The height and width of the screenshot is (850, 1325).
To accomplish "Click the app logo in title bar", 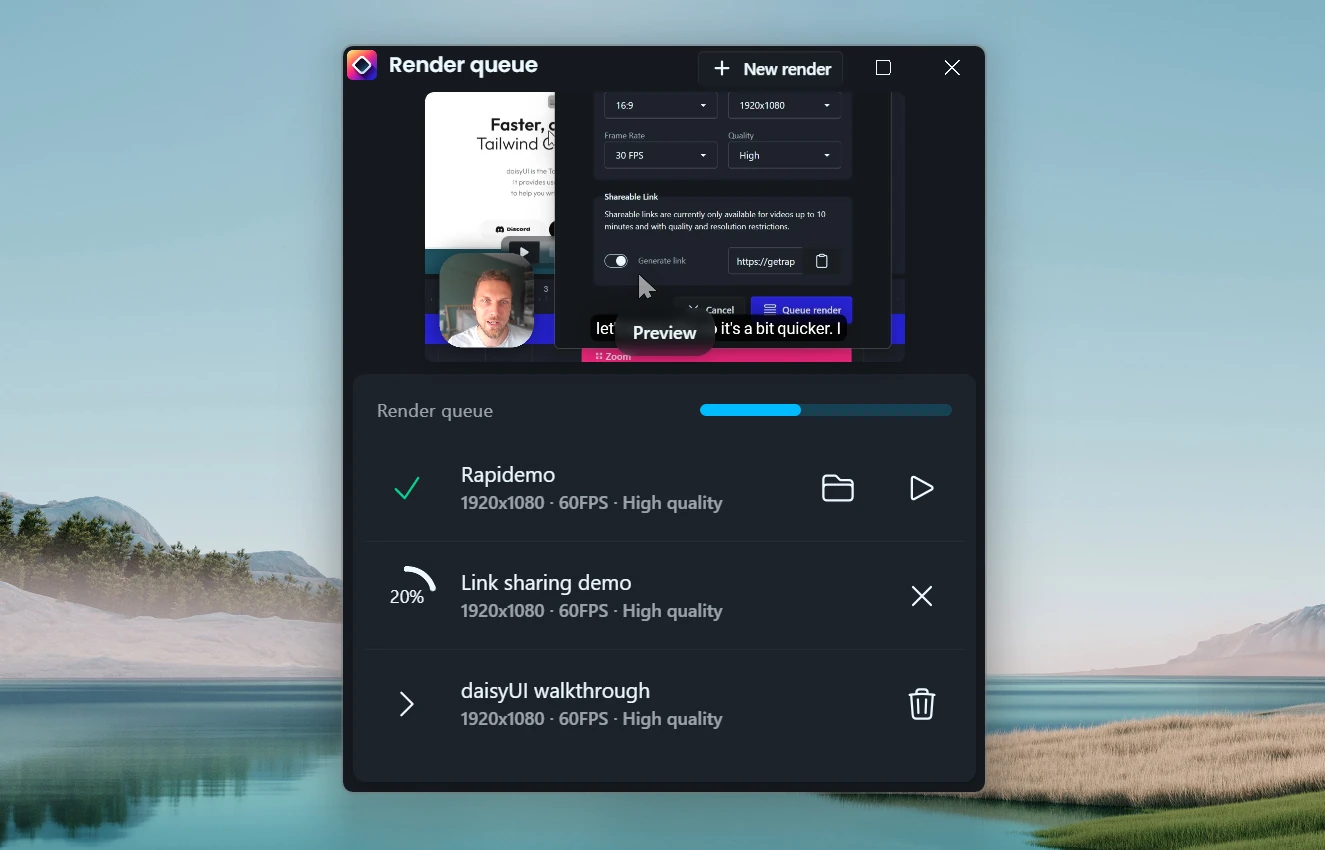I will (x=362, y=66).
